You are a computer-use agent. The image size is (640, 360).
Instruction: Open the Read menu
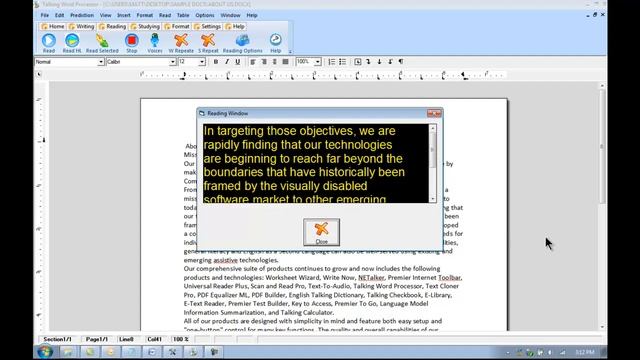[165, 15]
